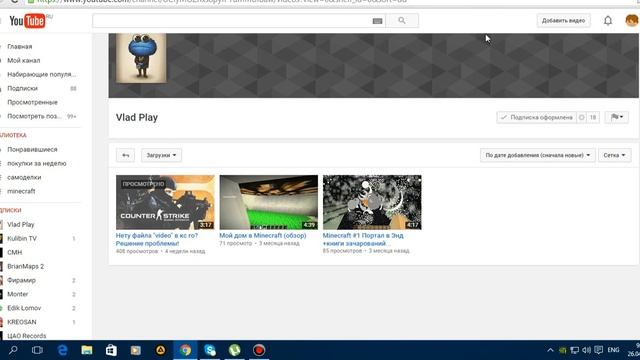The height and width of the screenshot is (360, 640).
Task: Open the Сетка view dropdown
Action: pos(614,155)
